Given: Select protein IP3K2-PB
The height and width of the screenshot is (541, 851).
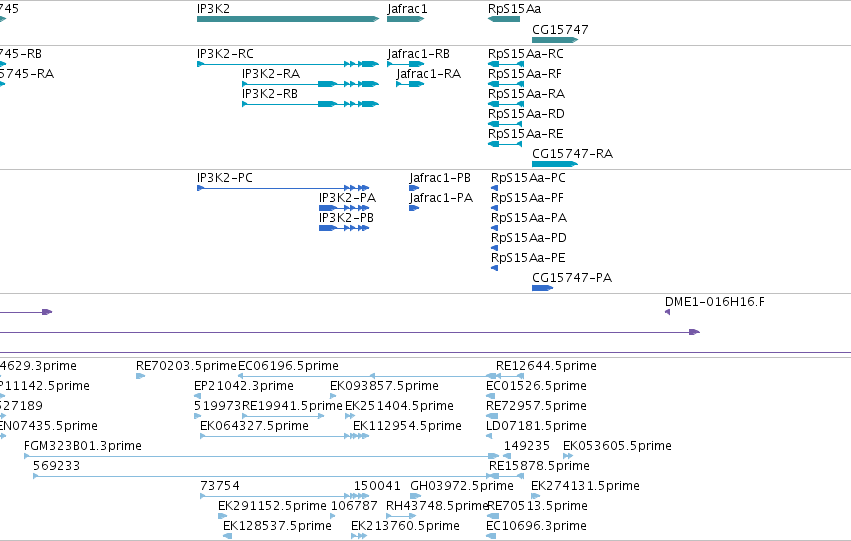Looking at the screenshot, I should [344, 228].
